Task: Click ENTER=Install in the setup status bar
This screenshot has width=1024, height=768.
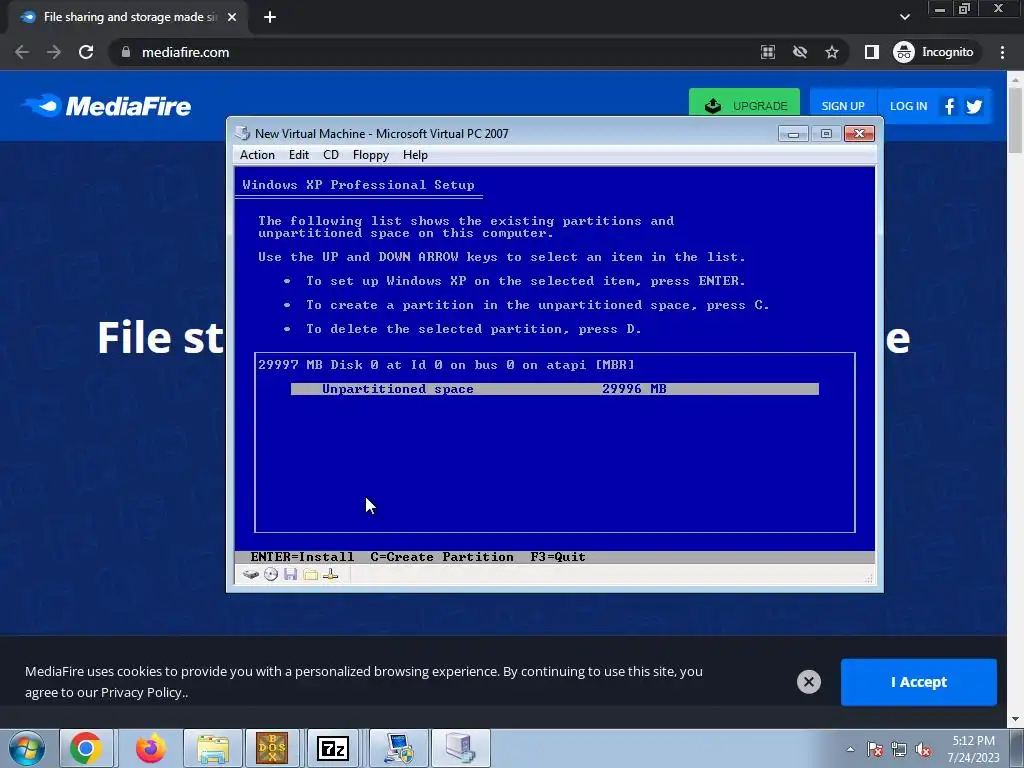Action: pyautogui.click(x=302, y=557)
